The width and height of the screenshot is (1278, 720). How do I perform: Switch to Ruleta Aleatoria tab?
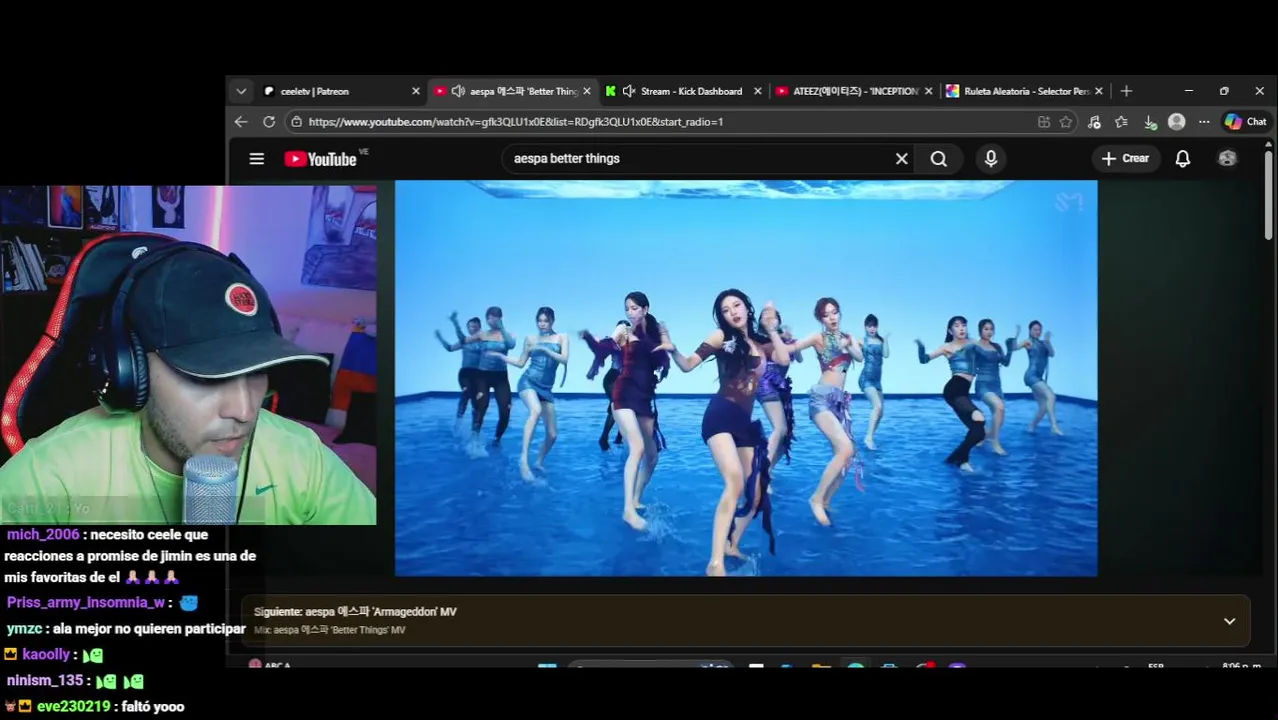coord(1026,91)
